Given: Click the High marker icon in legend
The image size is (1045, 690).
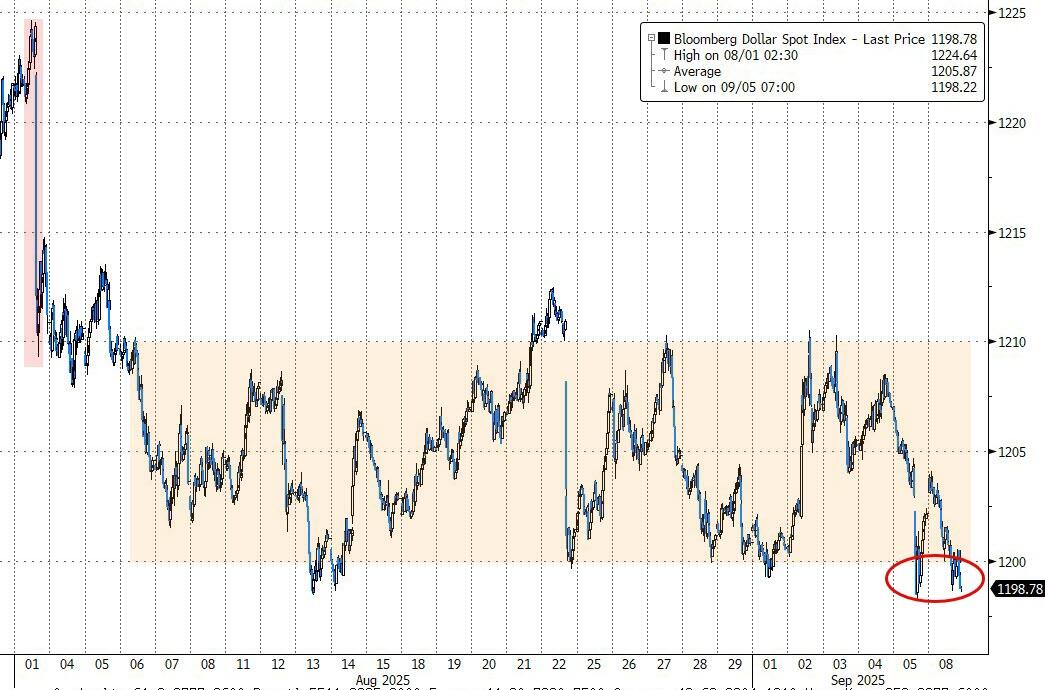Looking at the screenshot, I should 664,56.
